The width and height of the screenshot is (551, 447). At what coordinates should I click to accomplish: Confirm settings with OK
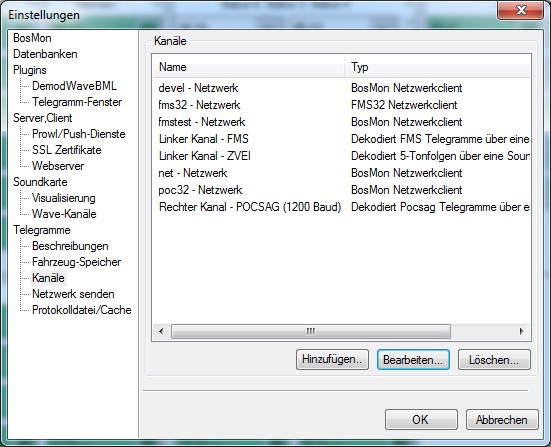point(421,419)
